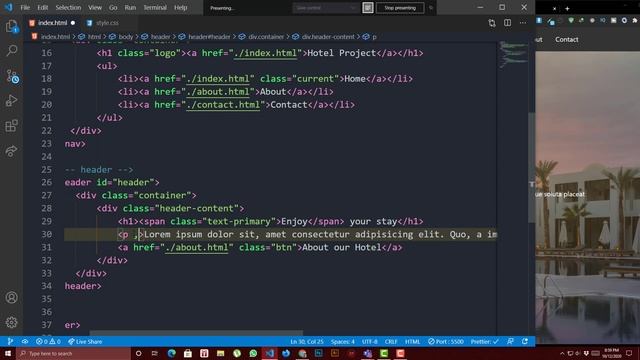Viewport: 640px width, 360px height.
Task: Open WhatsApp from the taskbar
Action: (x=253, y=353)
